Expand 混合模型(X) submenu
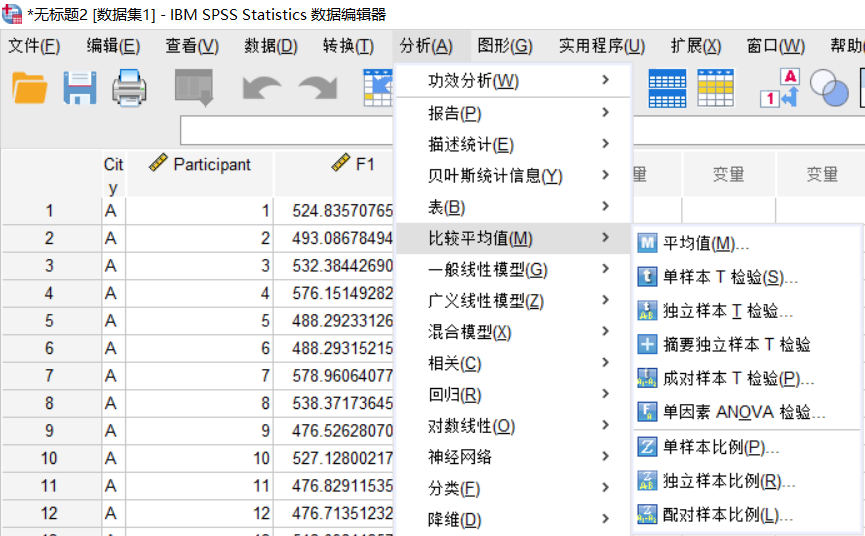 (513, 332)
